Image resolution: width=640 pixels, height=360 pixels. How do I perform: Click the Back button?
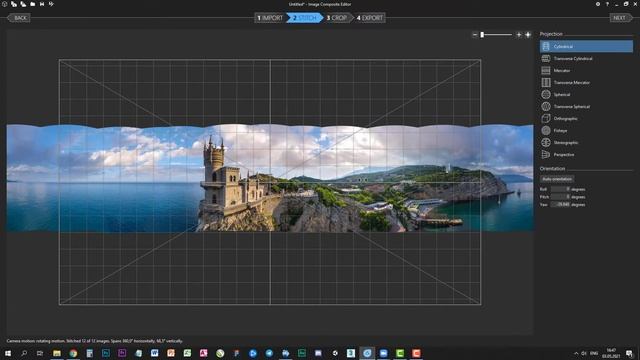[x=19, y=18]
